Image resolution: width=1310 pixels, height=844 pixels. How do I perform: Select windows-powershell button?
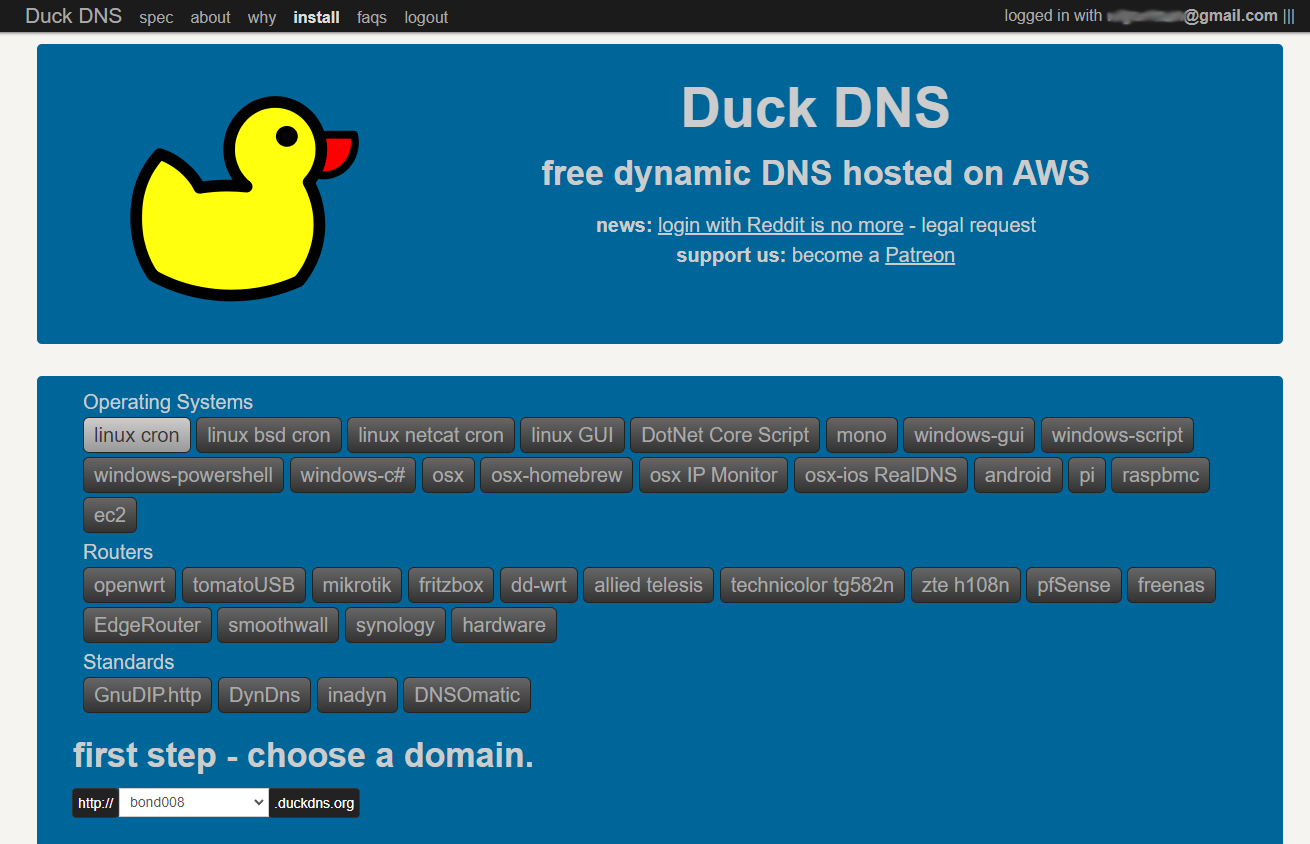pos(184,475)
